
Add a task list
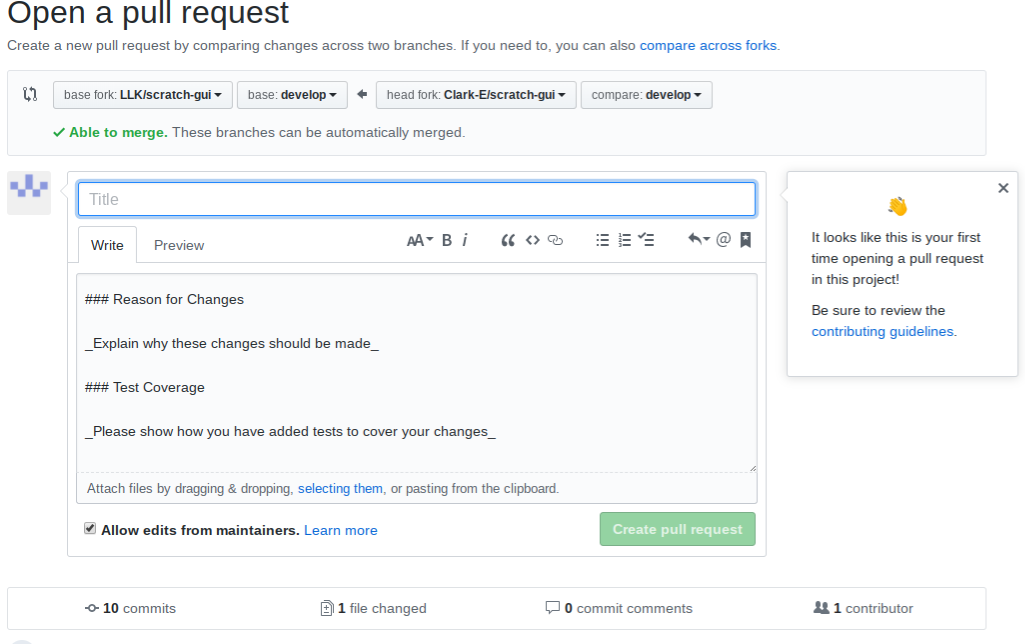[x=647, y=240]
